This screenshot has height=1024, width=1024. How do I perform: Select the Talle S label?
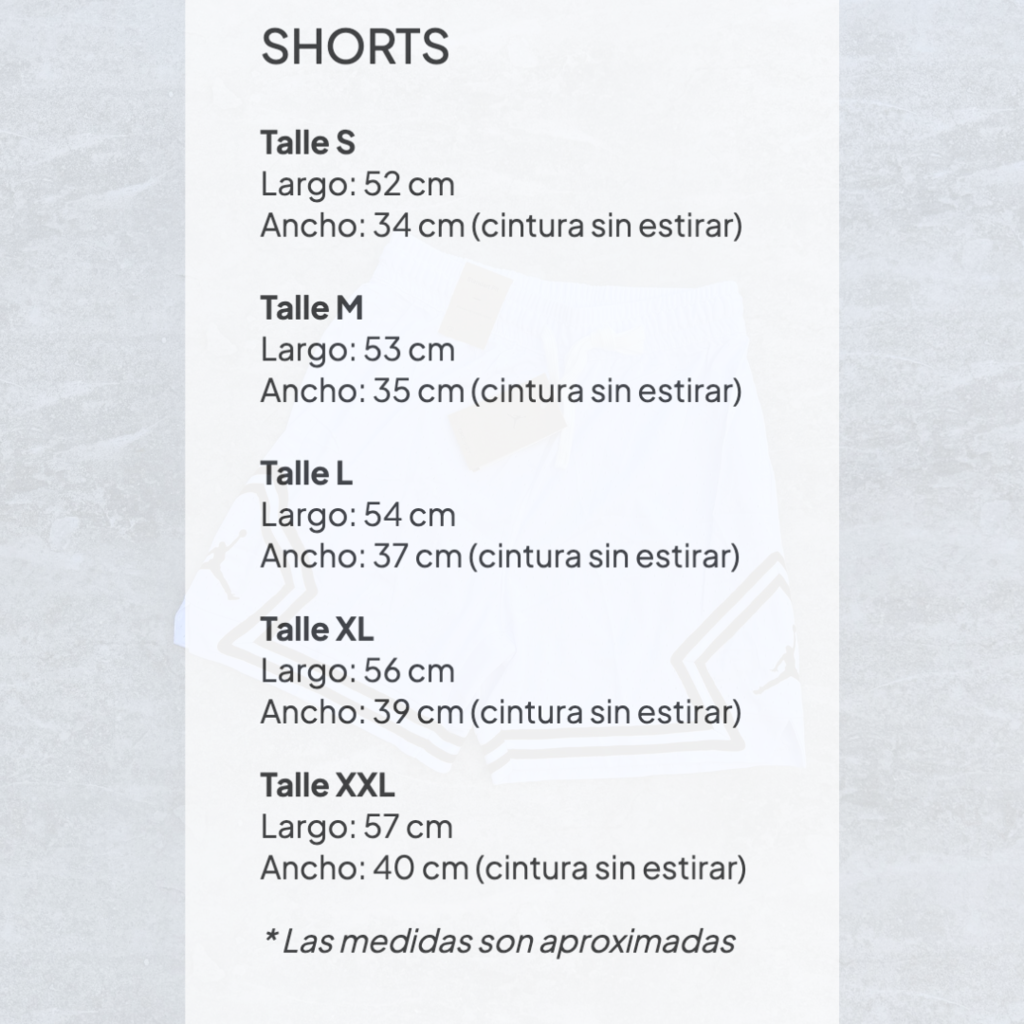click(308, 143)
